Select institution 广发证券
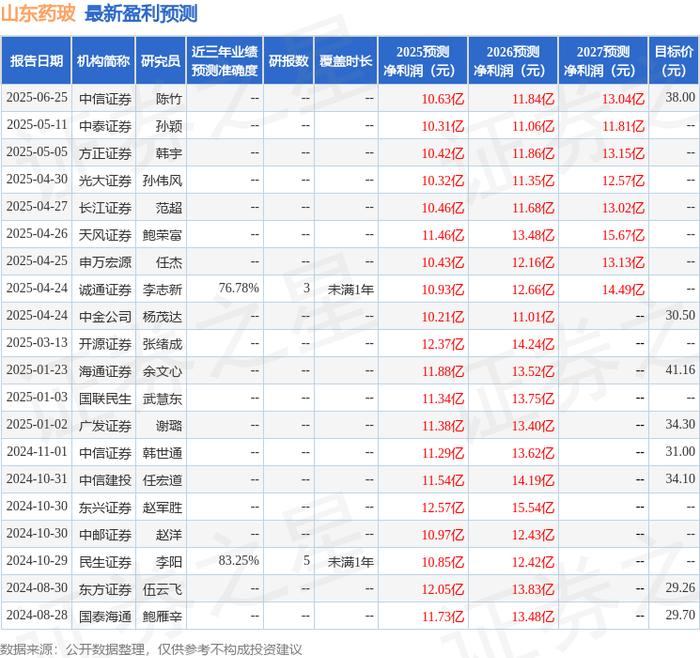The height and width of the screenshot is (658, 700). [x=105, y=425]
